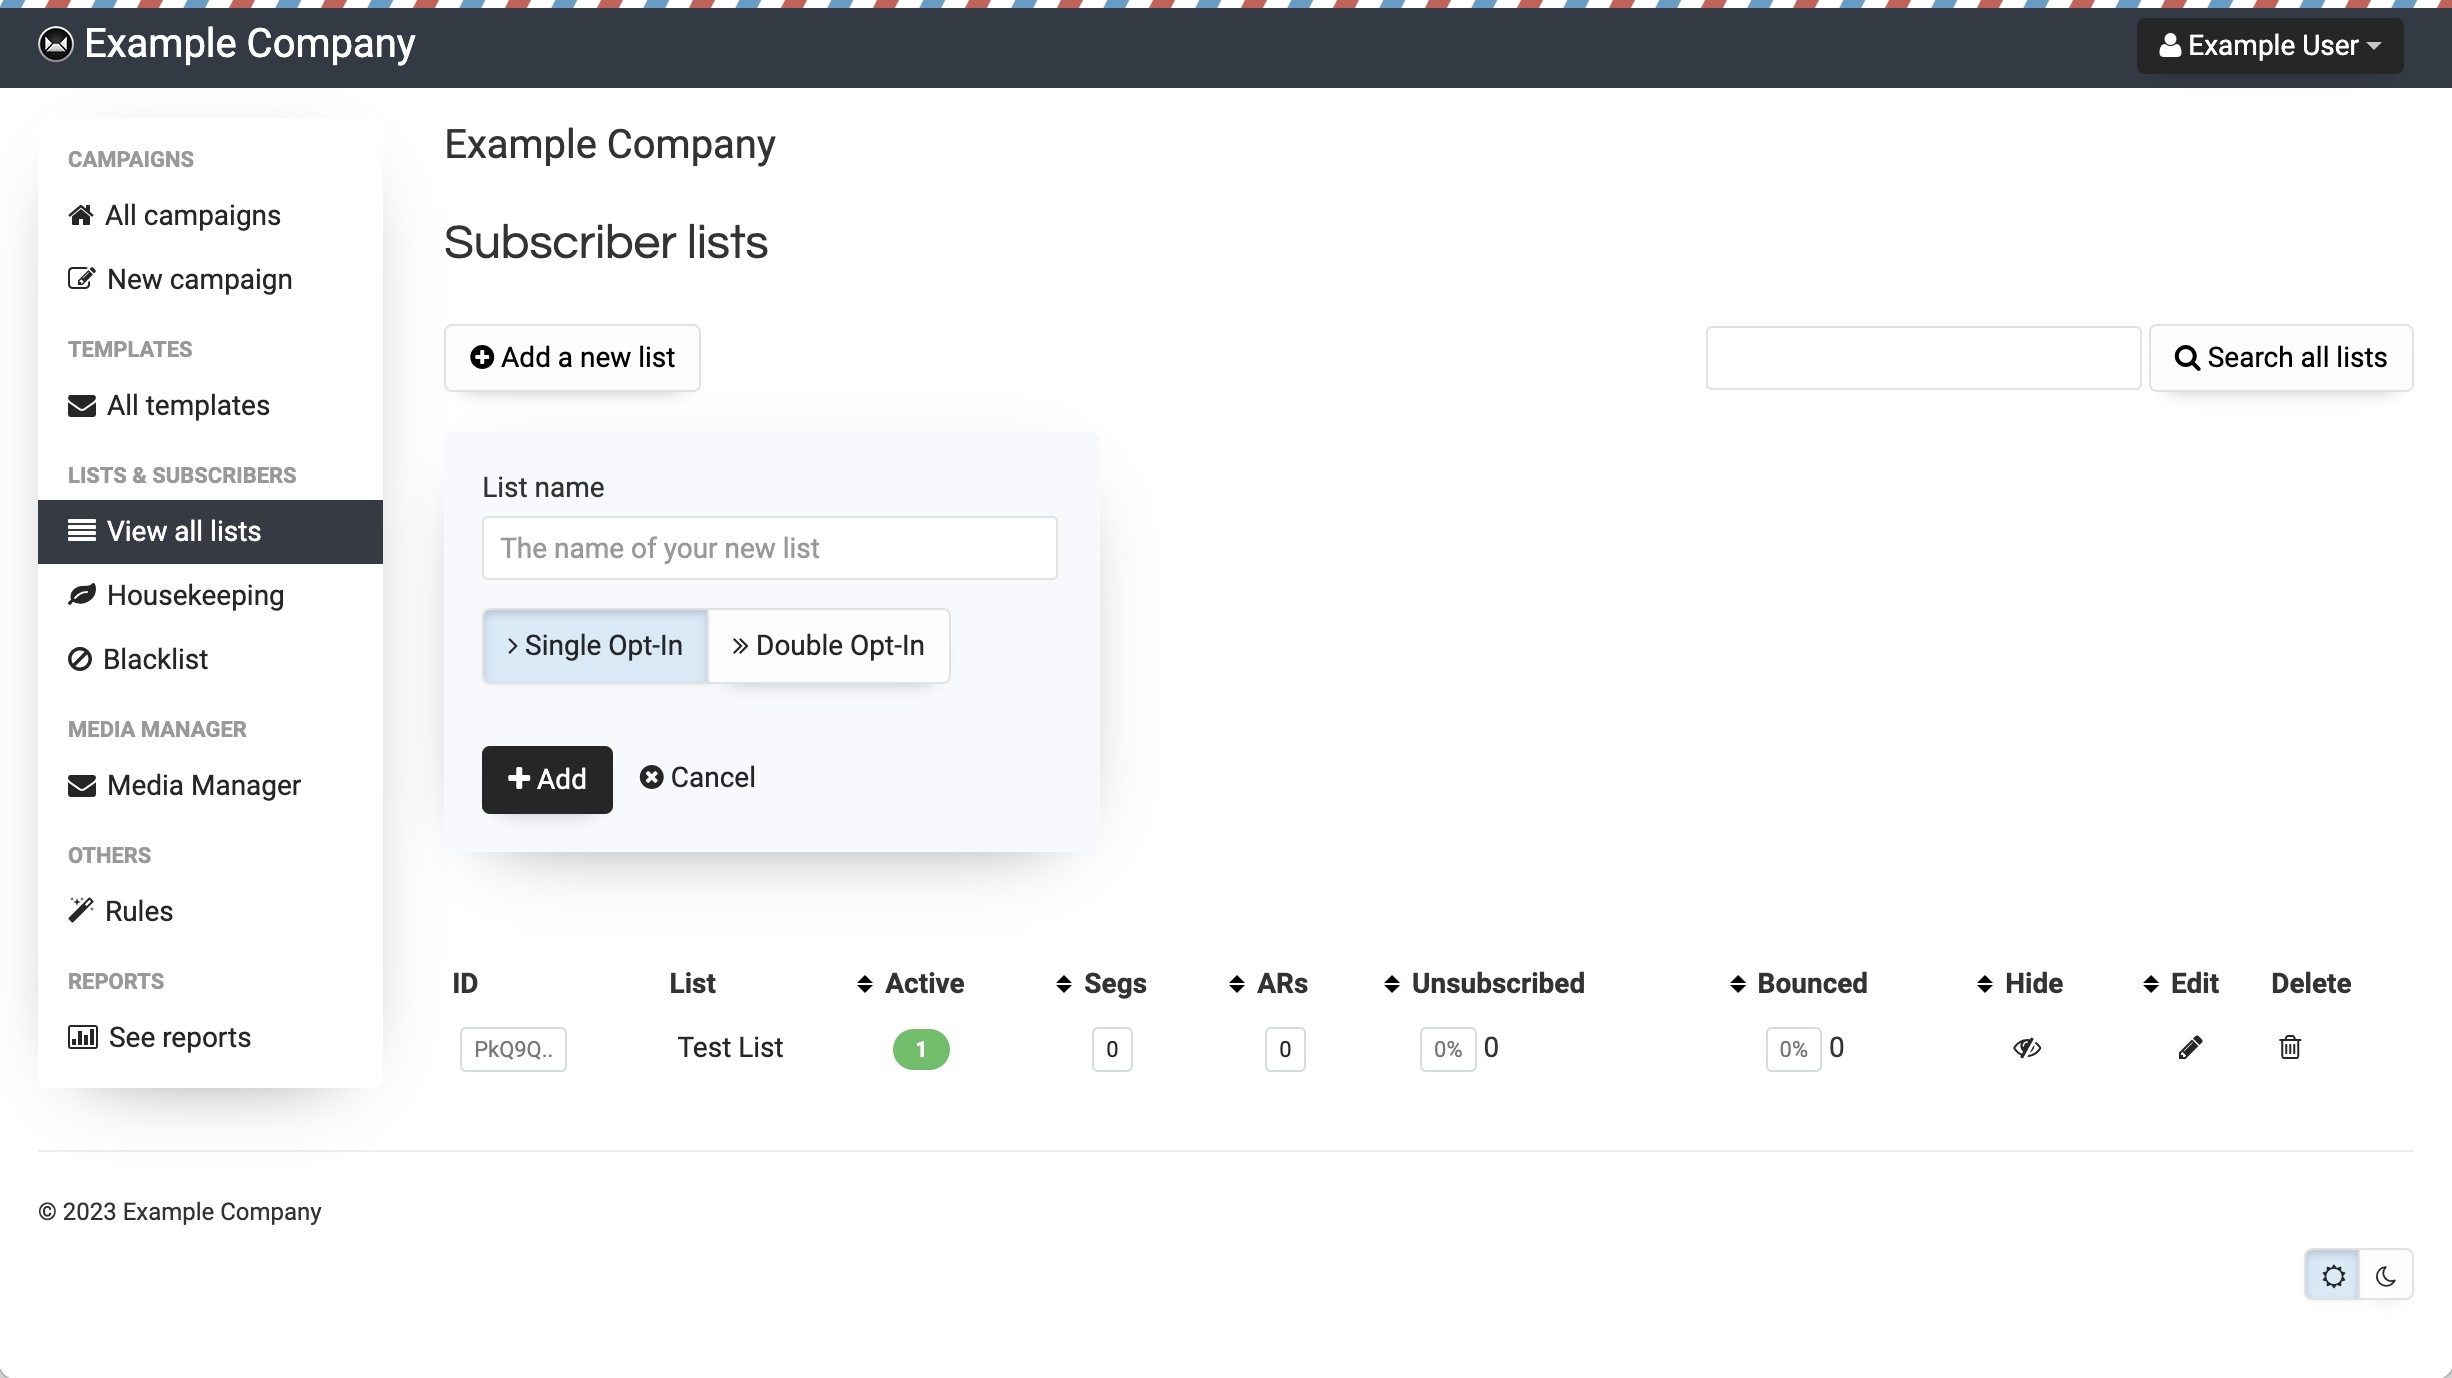
Task: Select the Blacklist prohibition icon
Action: (x=81, y=658)
